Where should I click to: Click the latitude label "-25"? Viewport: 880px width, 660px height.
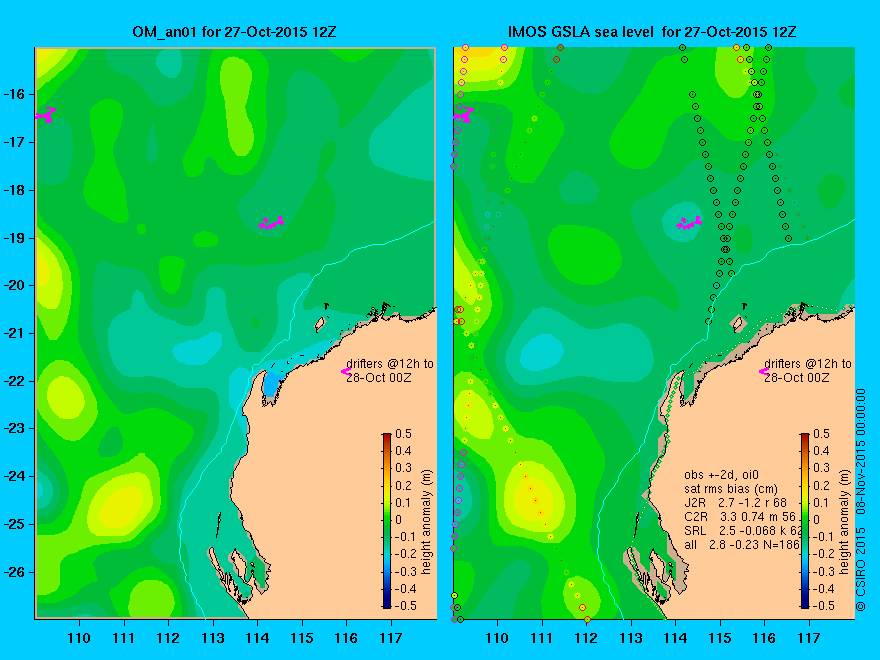[x=15, y=524]
